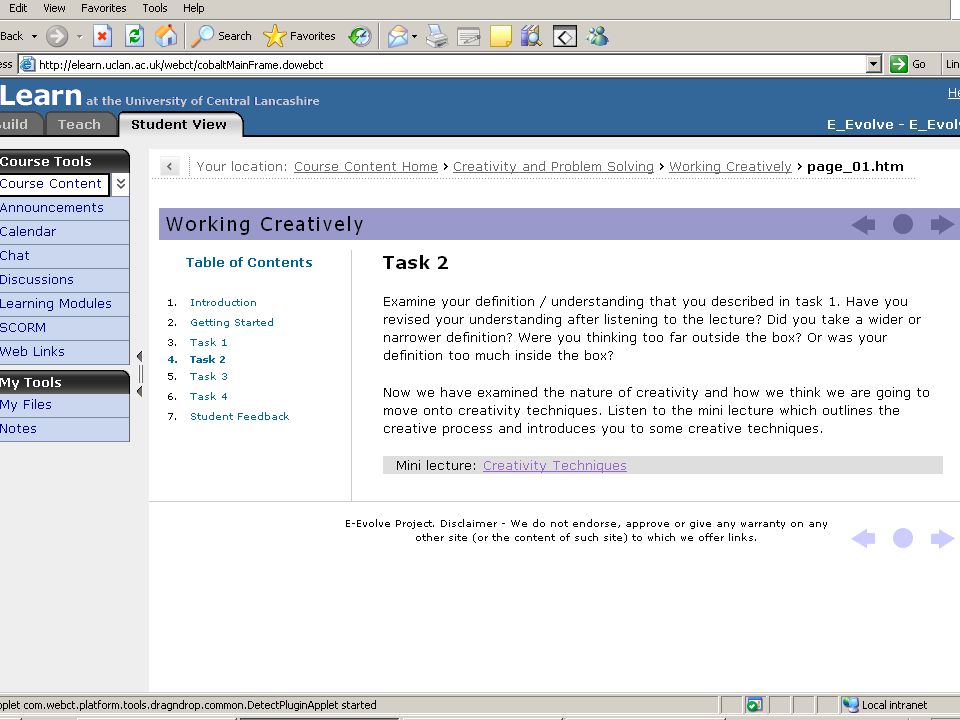This screenshot has height=720, width=960.
Task: Click the Research books icon
Action: pyautogui.click(x=531, y=36)
